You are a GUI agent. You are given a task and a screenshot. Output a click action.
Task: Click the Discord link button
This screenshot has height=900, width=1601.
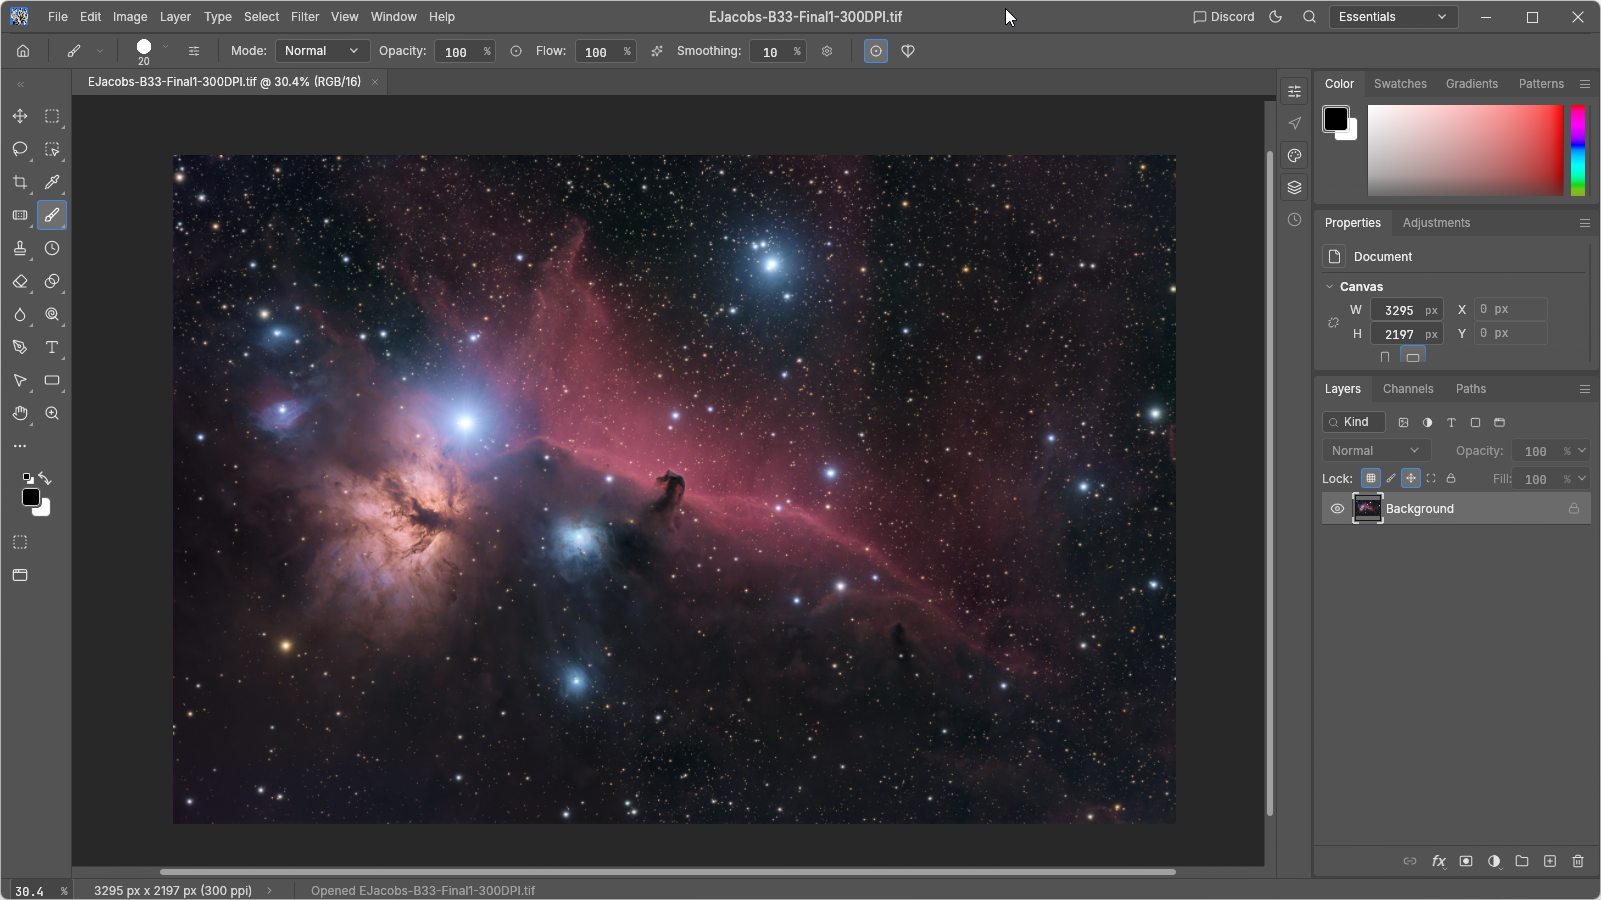[1223, 17]
